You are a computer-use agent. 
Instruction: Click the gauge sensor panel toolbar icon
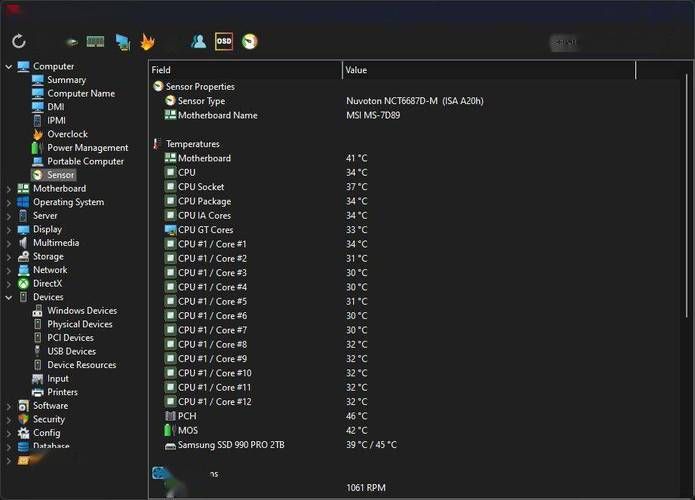click(250, 41)
